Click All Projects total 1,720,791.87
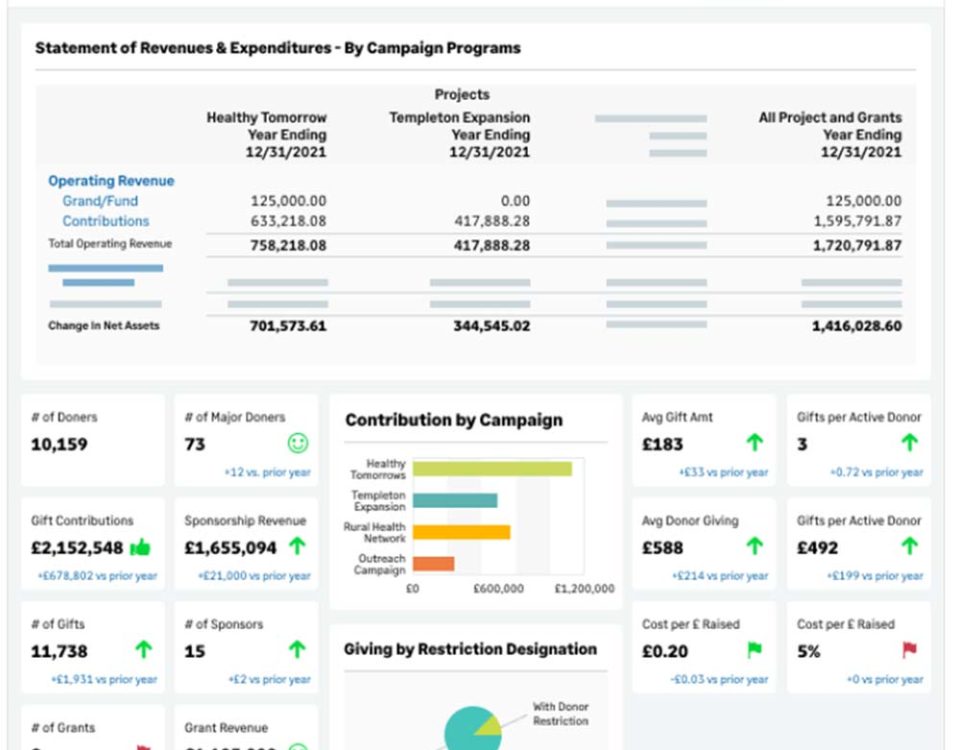 858,246
